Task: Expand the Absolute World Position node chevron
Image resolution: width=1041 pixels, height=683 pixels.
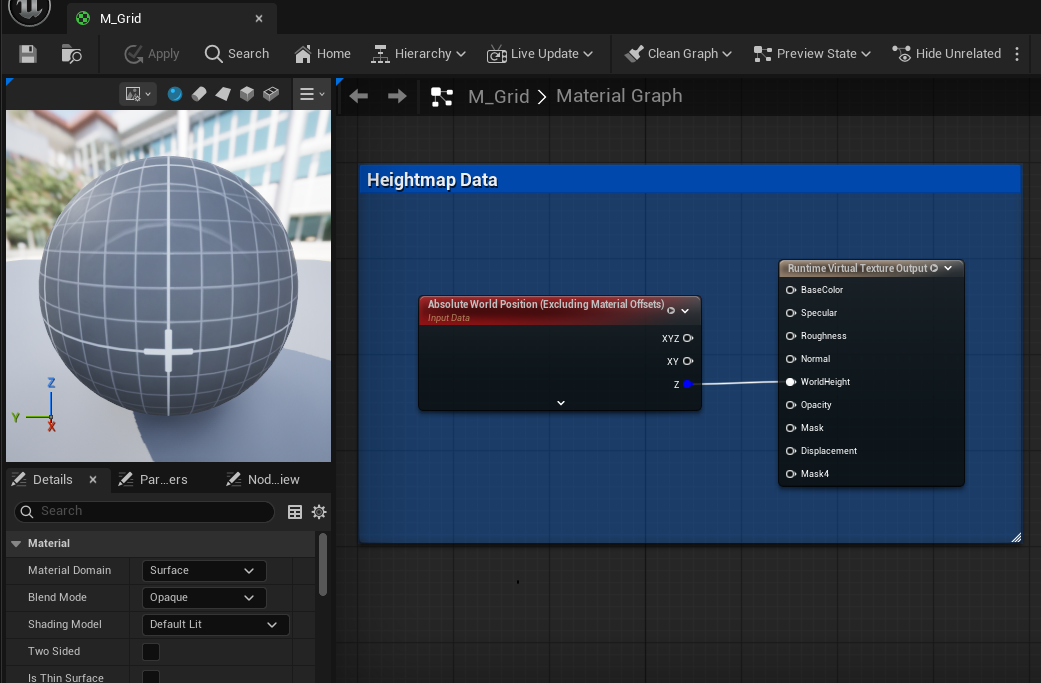Action: tap(559, 402)
